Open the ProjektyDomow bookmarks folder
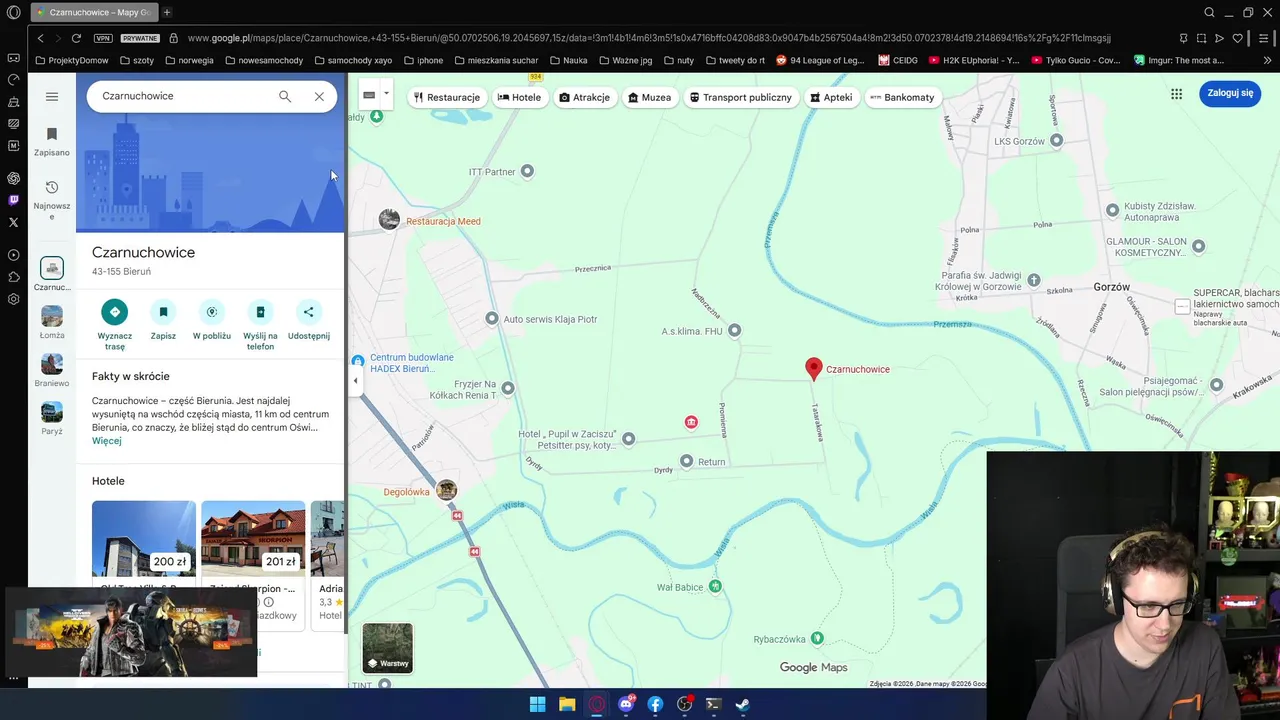Screen dimensions: 1280x720 [x=72, y=60]
